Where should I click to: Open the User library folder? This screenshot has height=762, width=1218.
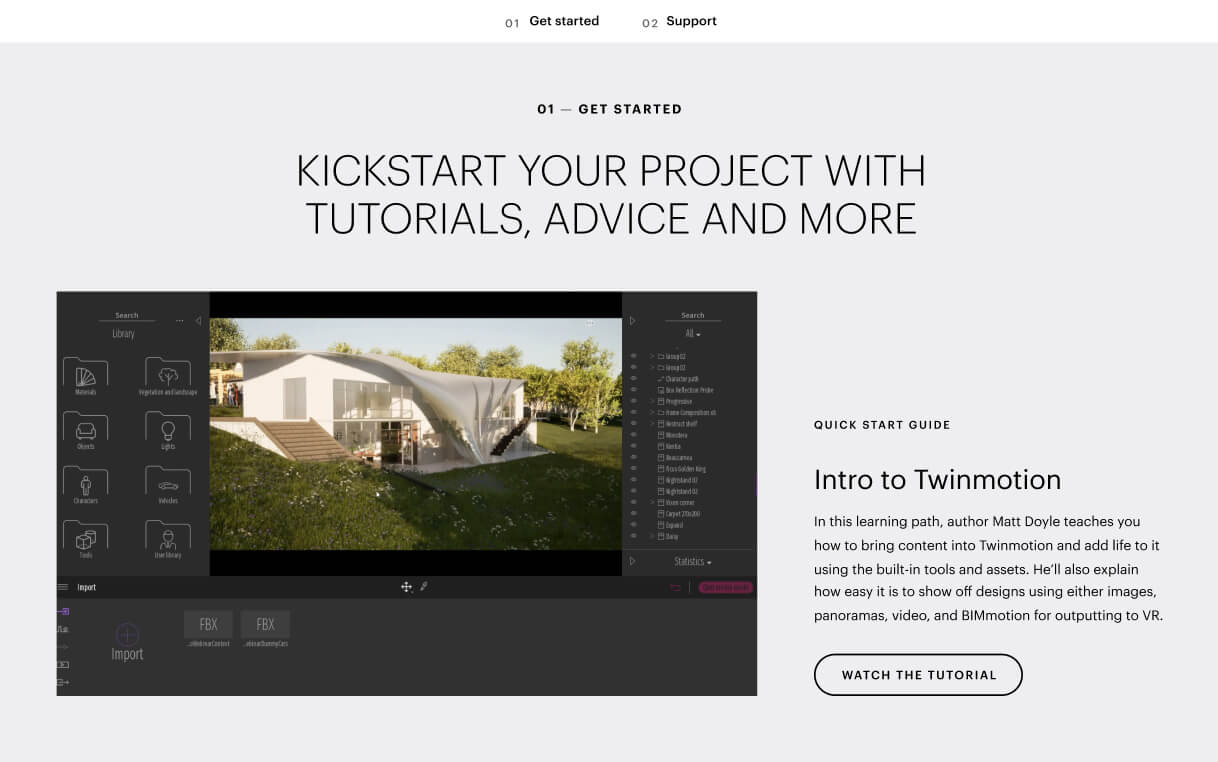pyautogui.click(x=168, y=537)
